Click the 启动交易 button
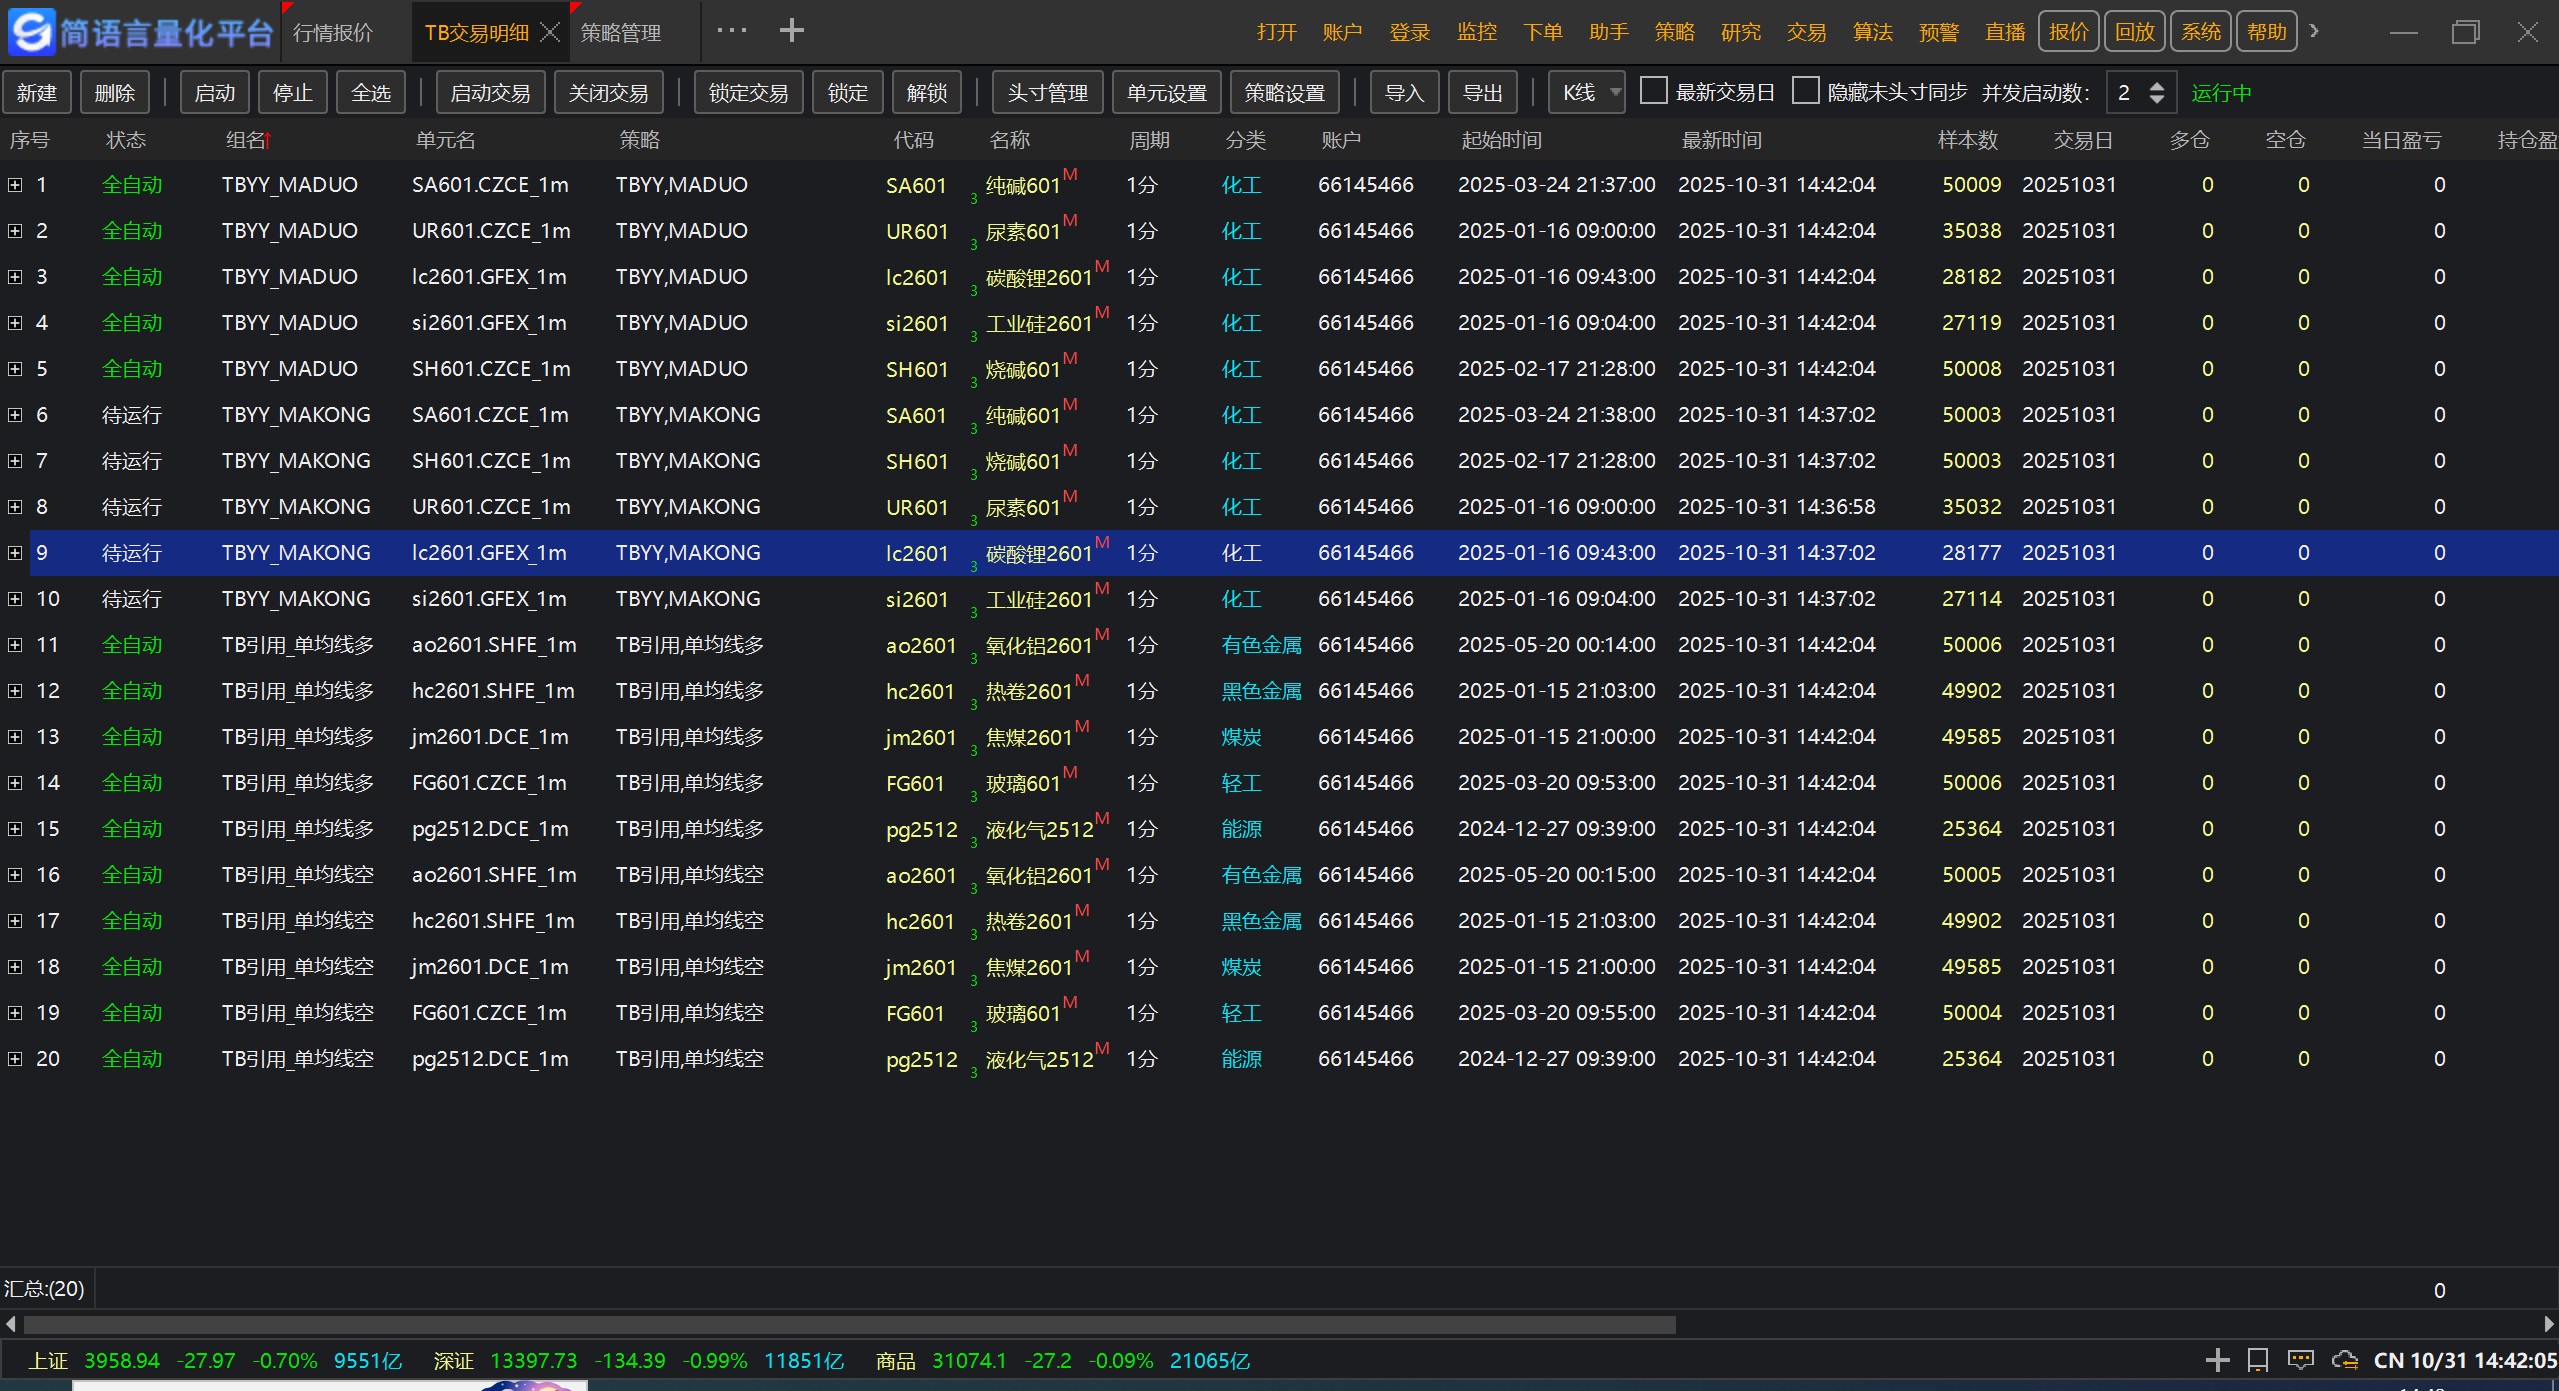 pos(490,93)
